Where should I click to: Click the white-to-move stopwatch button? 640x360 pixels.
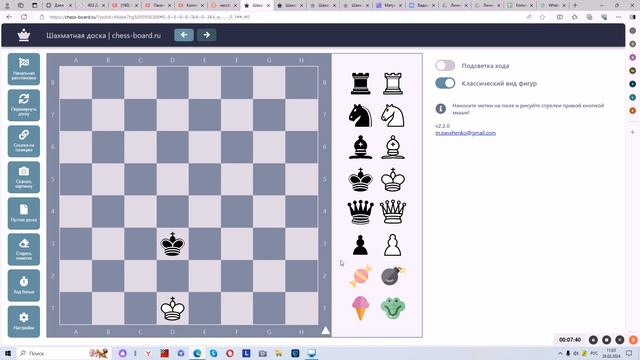tap(24, 285)
